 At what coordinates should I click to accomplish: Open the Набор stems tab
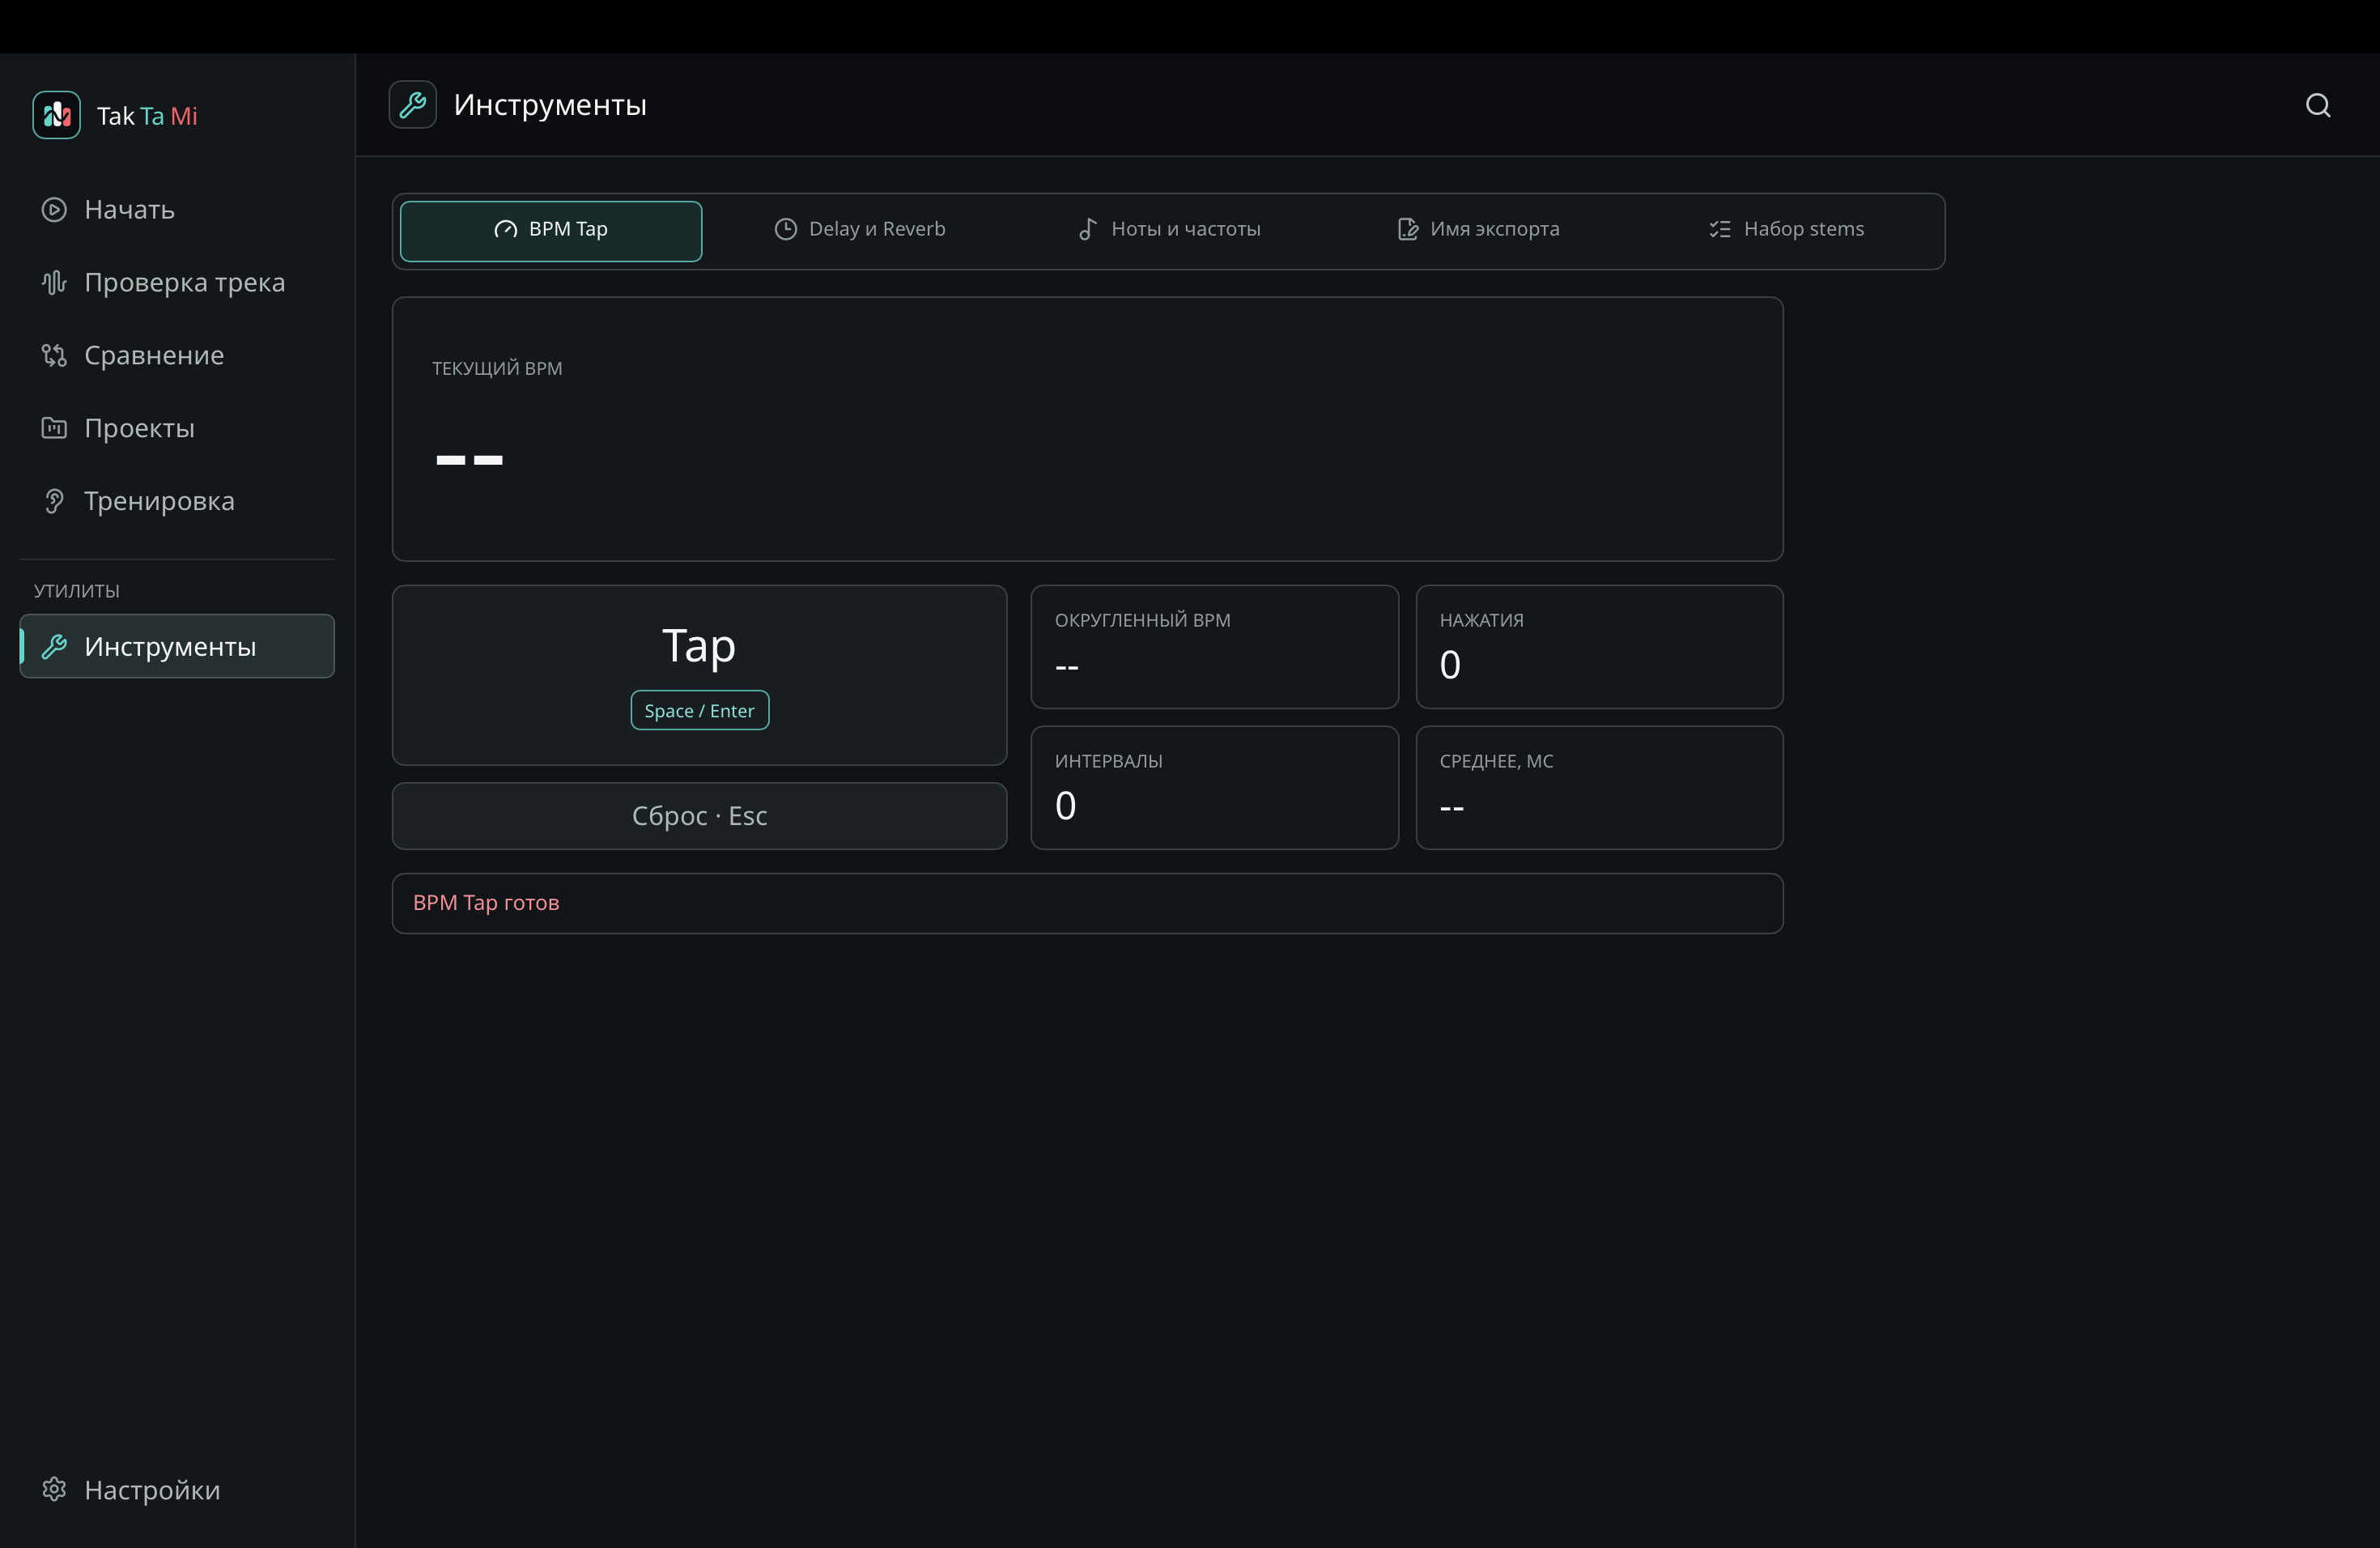click(1787, 231)
